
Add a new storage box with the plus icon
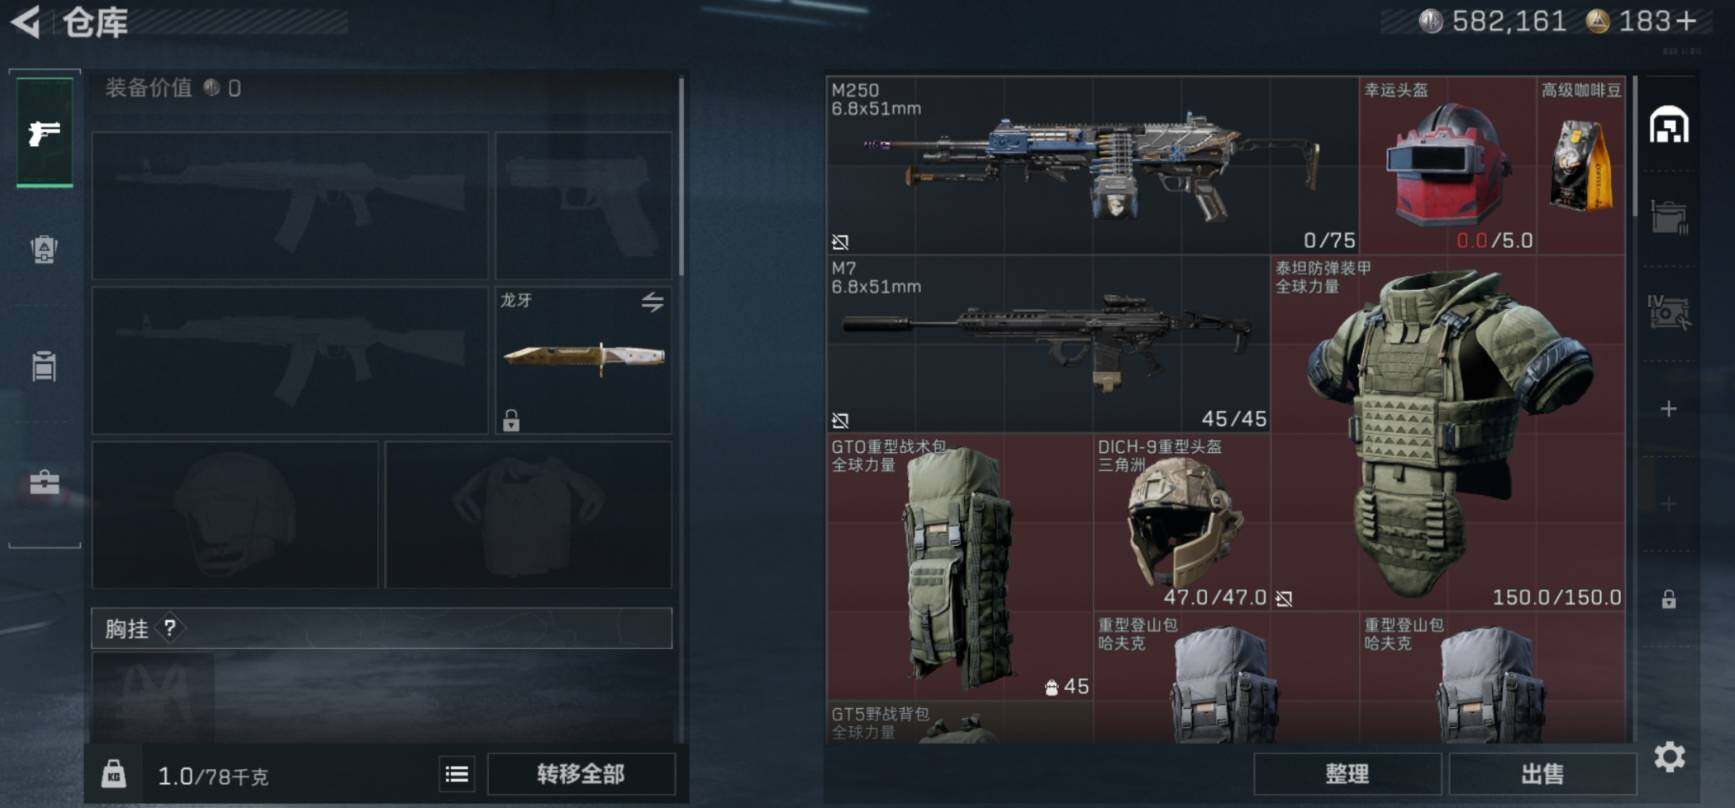(1668, 409)
